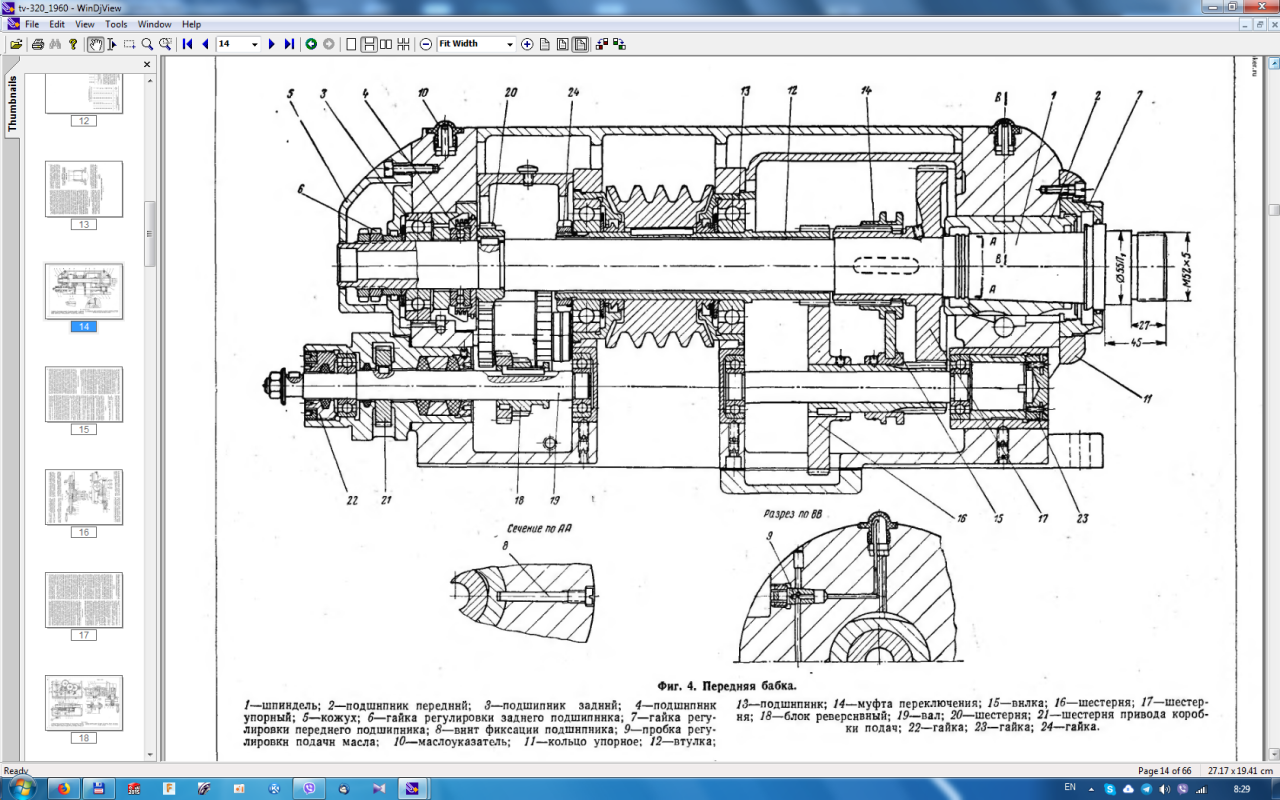Click scroll-up arrow of document scrollbar
Image resolution: width=1280 pixels, height=800 pixels.
(x=1274, y=62)
